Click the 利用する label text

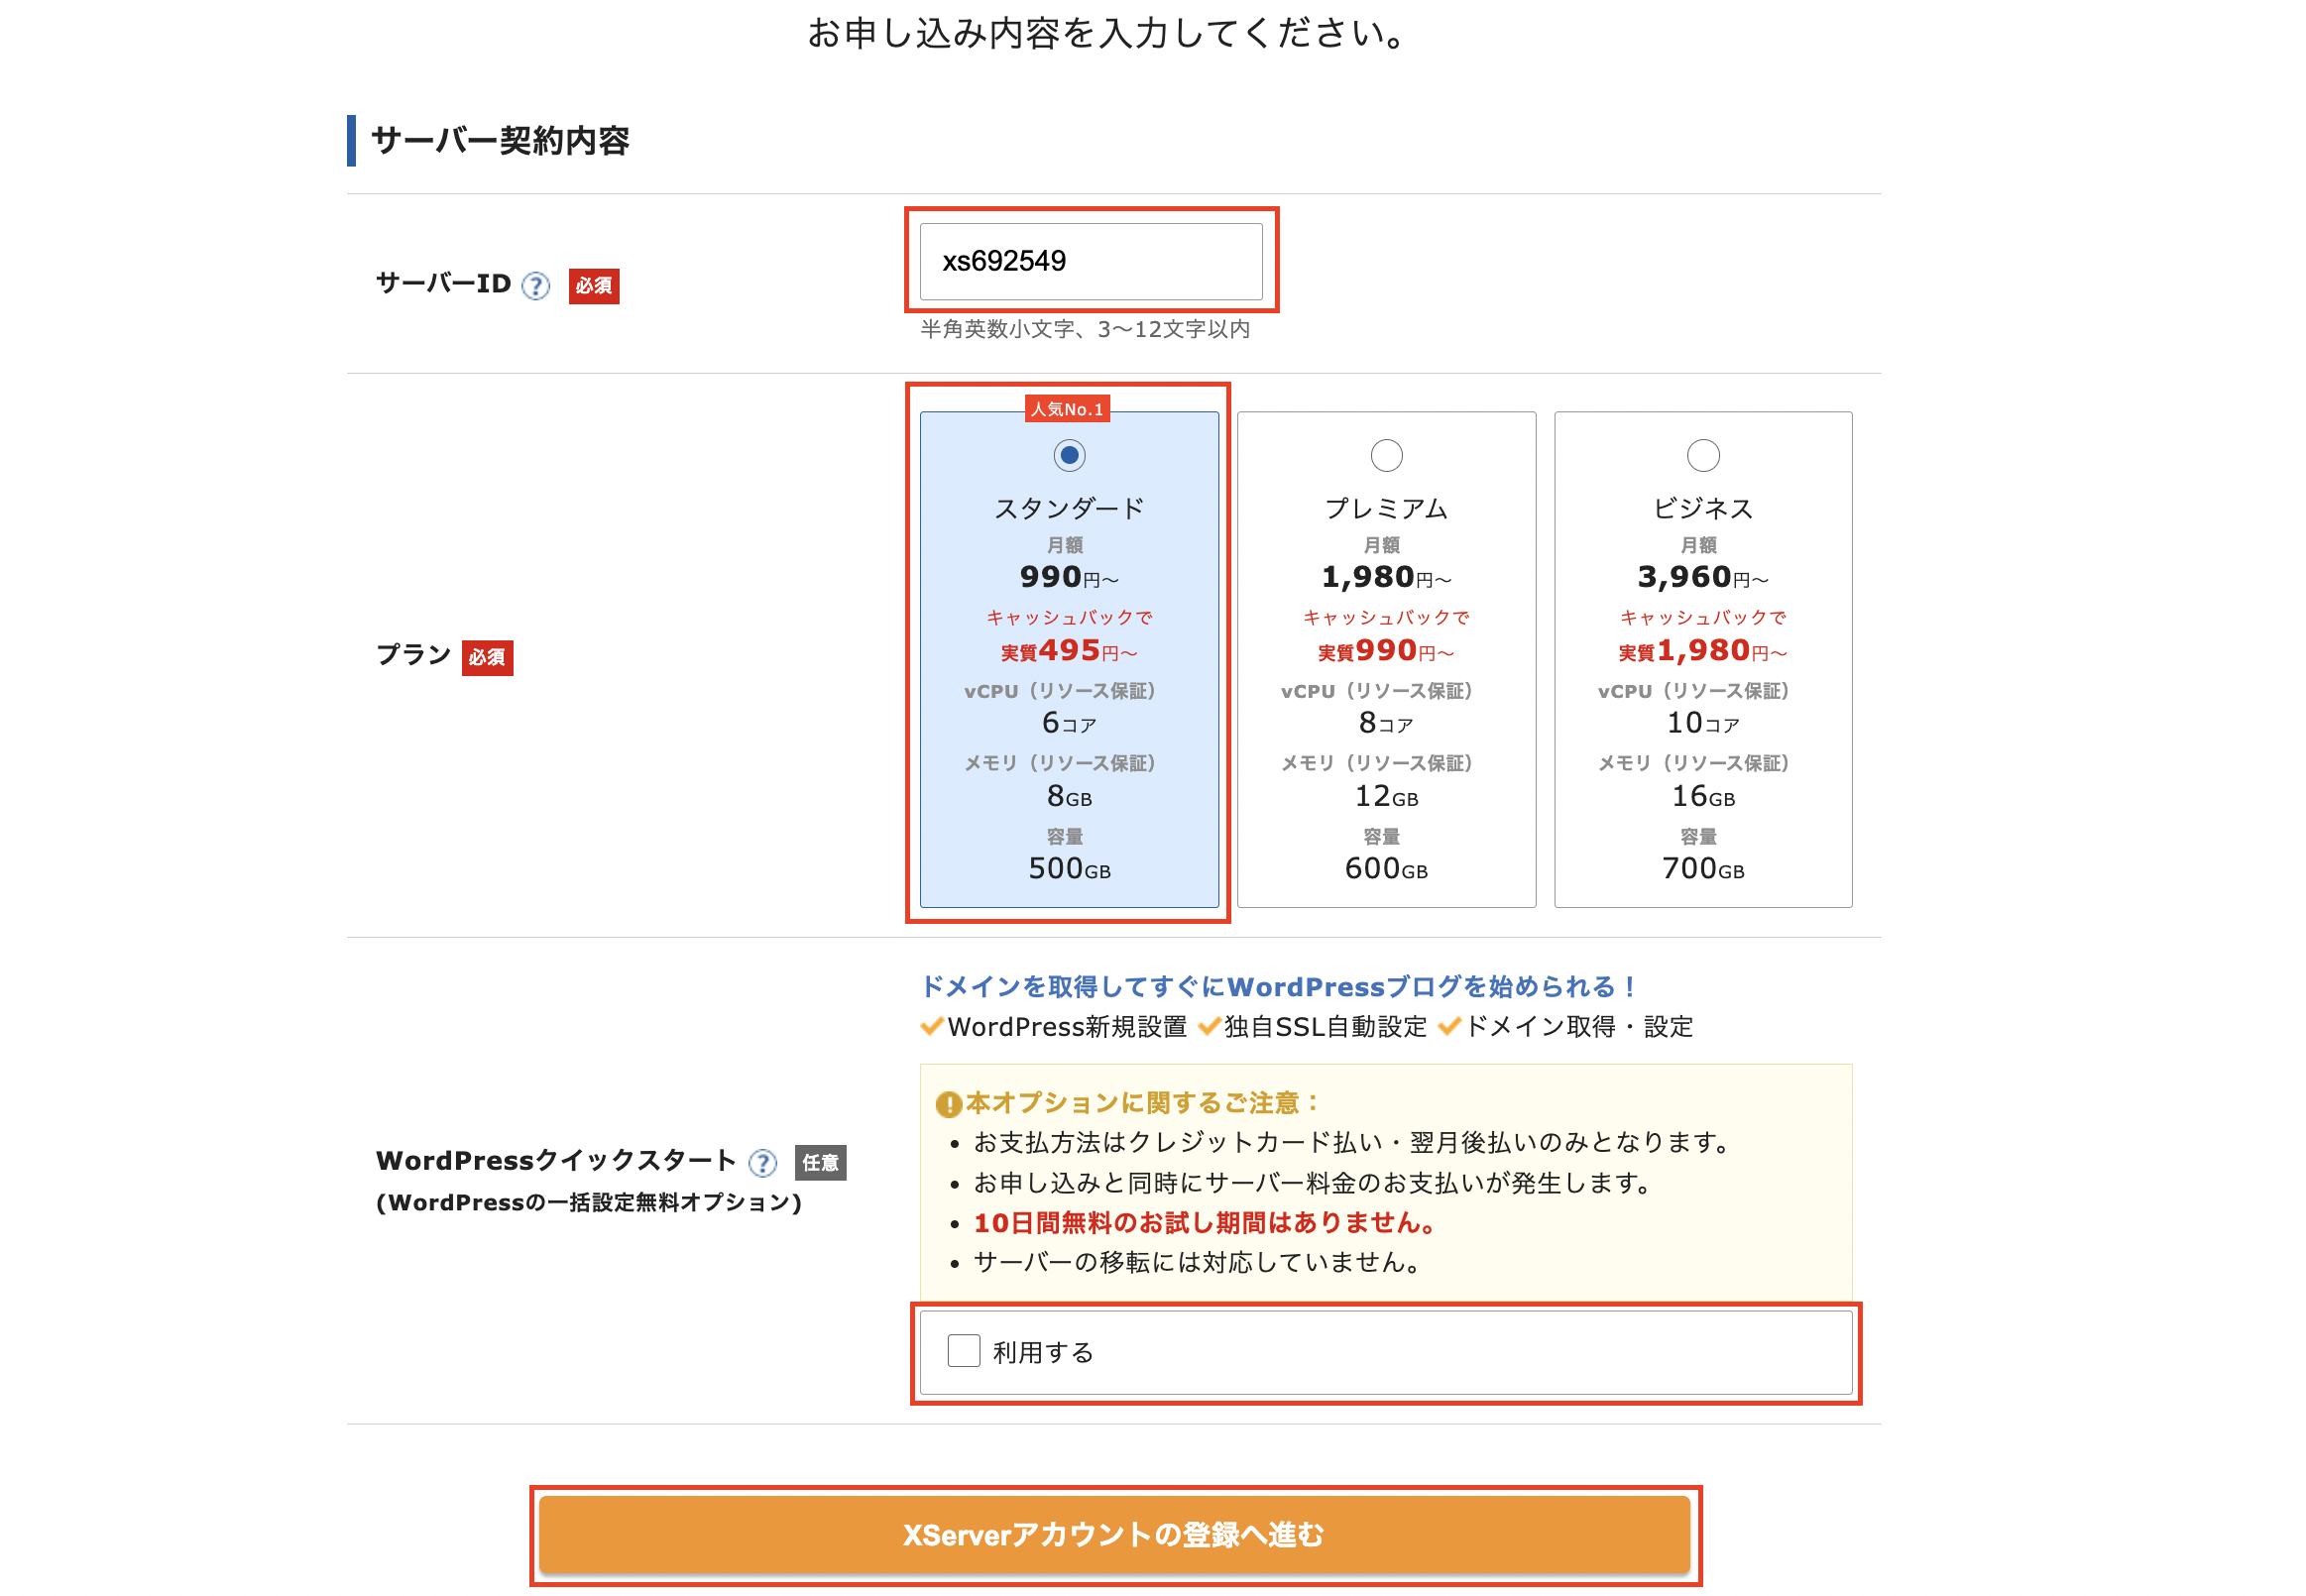1043,1353
